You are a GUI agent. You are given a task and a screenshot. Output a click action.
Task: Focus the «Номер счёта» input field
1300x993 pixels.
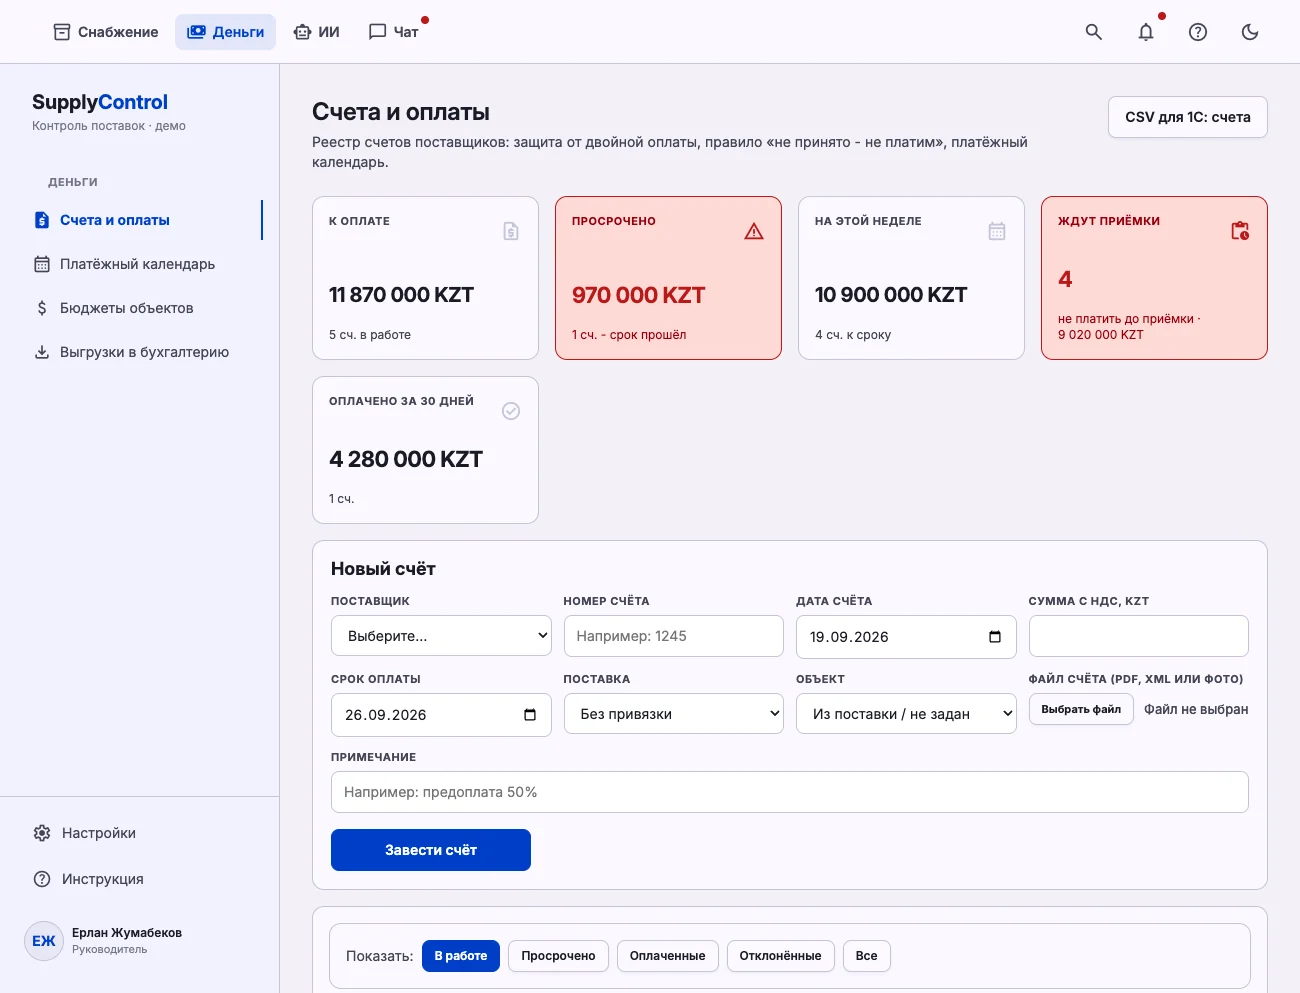pyautogui.click(x=674, y=636)
